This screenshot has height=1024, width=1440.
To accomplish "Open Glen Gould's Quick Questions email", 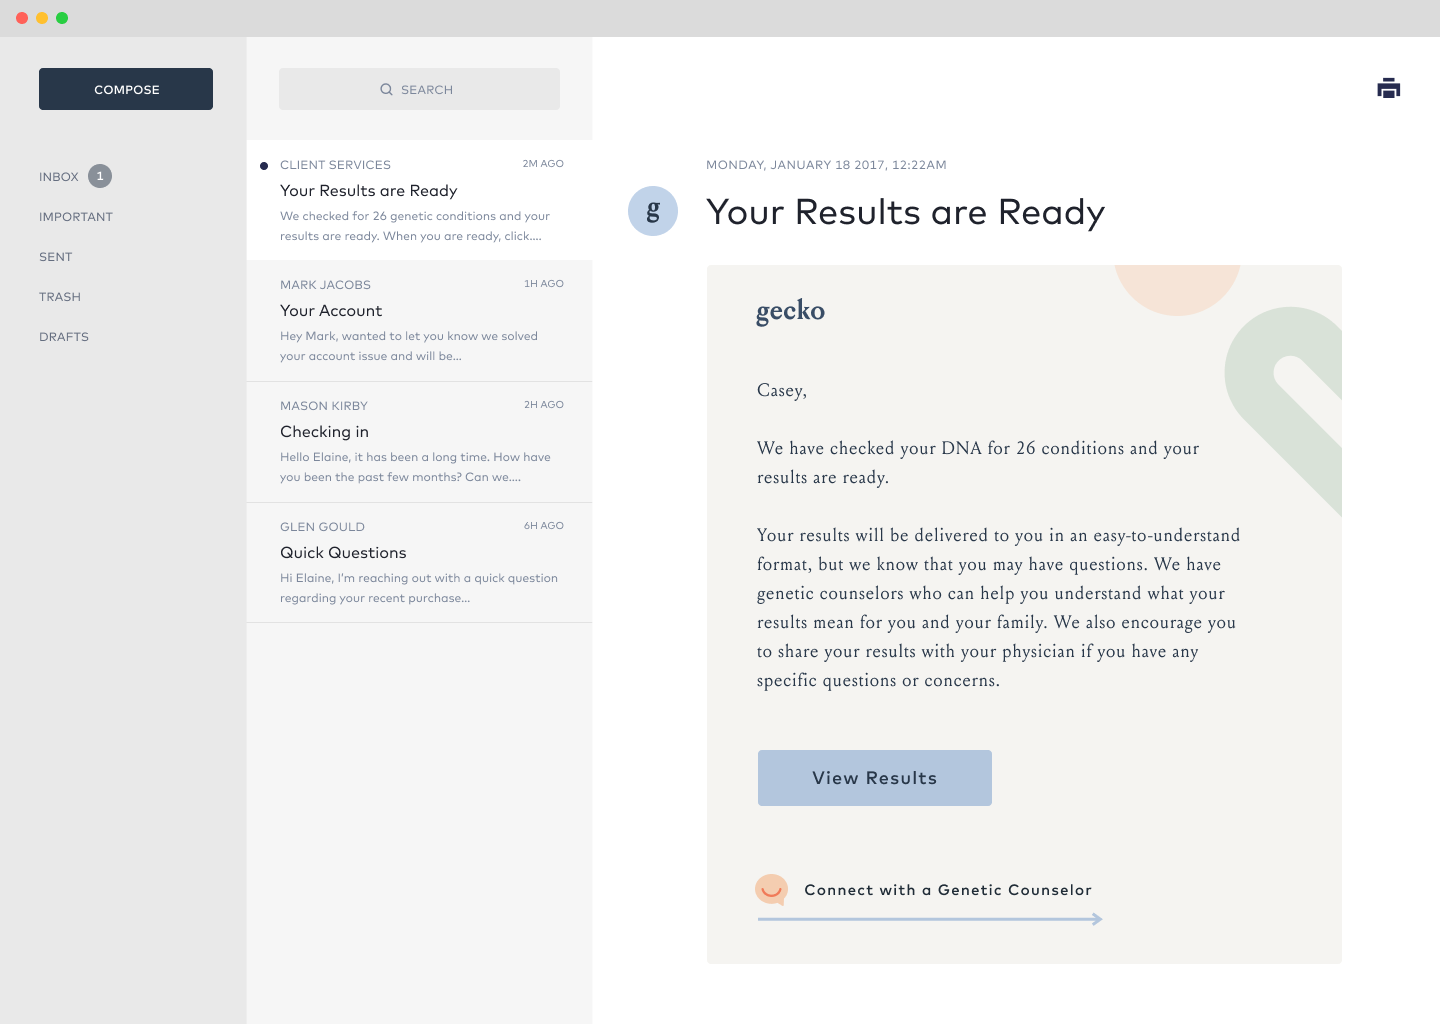I will pos(420,563).
